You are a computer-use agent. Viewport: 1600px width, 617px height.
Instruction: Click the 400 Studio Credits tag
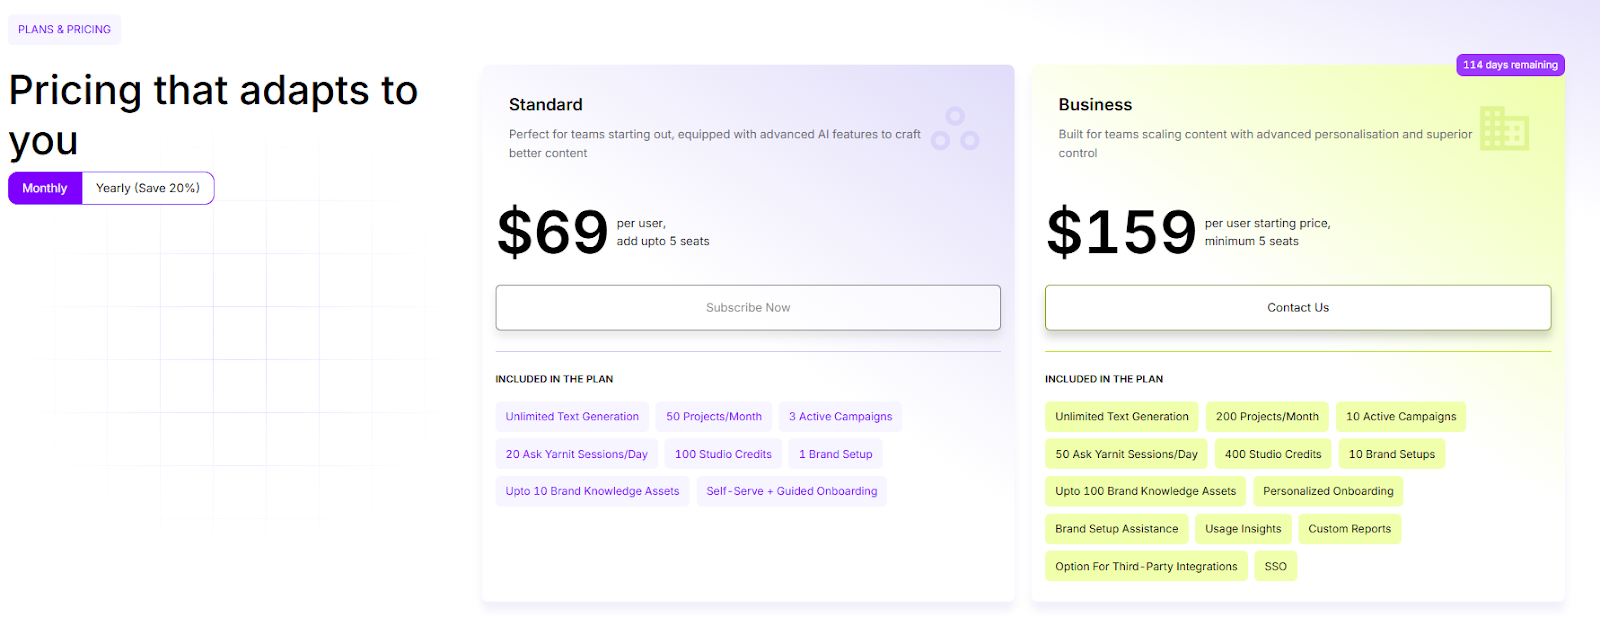click(x=1272, y=453)
